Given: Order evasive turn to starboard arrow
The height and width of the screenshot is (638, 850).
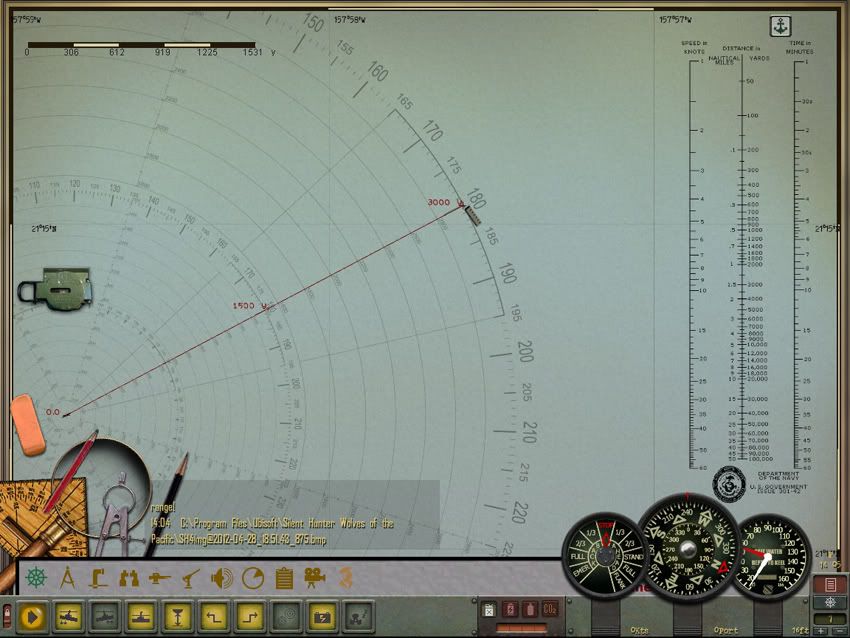Looking at the screenshot, I should coord(250,617).
